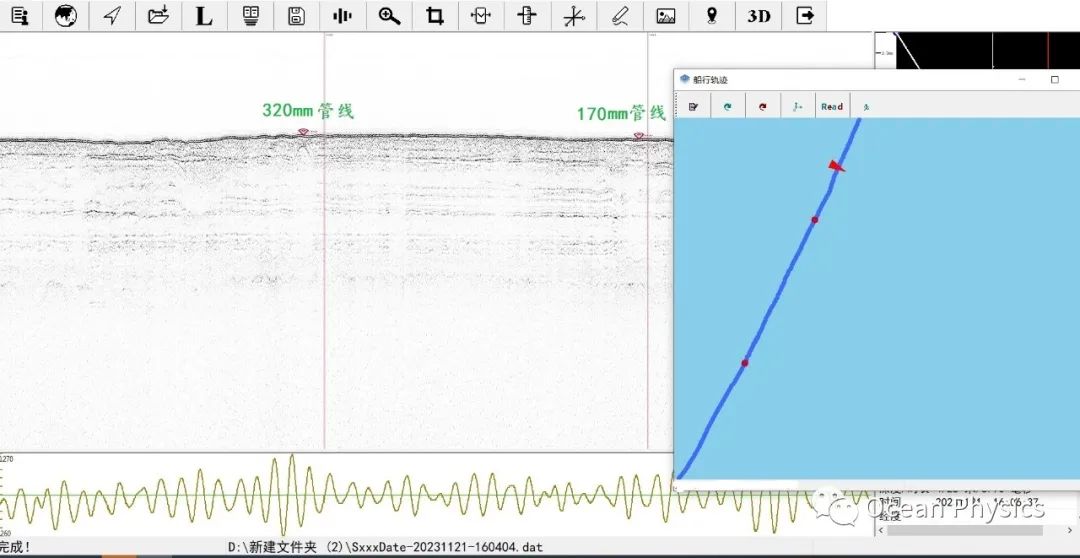Viewport: 1080px width, 558px height.
Task: Open the waveform signal tool
Action: 342,16
